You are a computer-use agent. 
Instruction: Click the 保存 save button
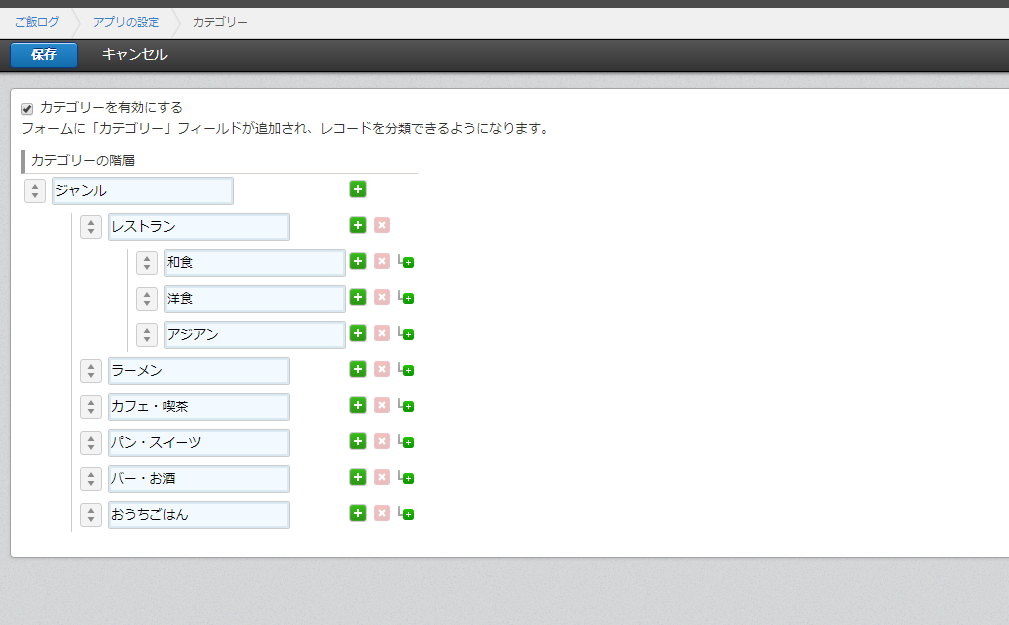(44, 55)
